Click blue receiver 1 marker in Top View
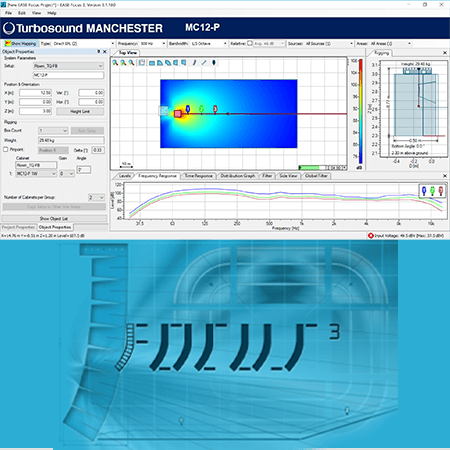The width and height of the screenshot is (450, 450). pos(188,109)
